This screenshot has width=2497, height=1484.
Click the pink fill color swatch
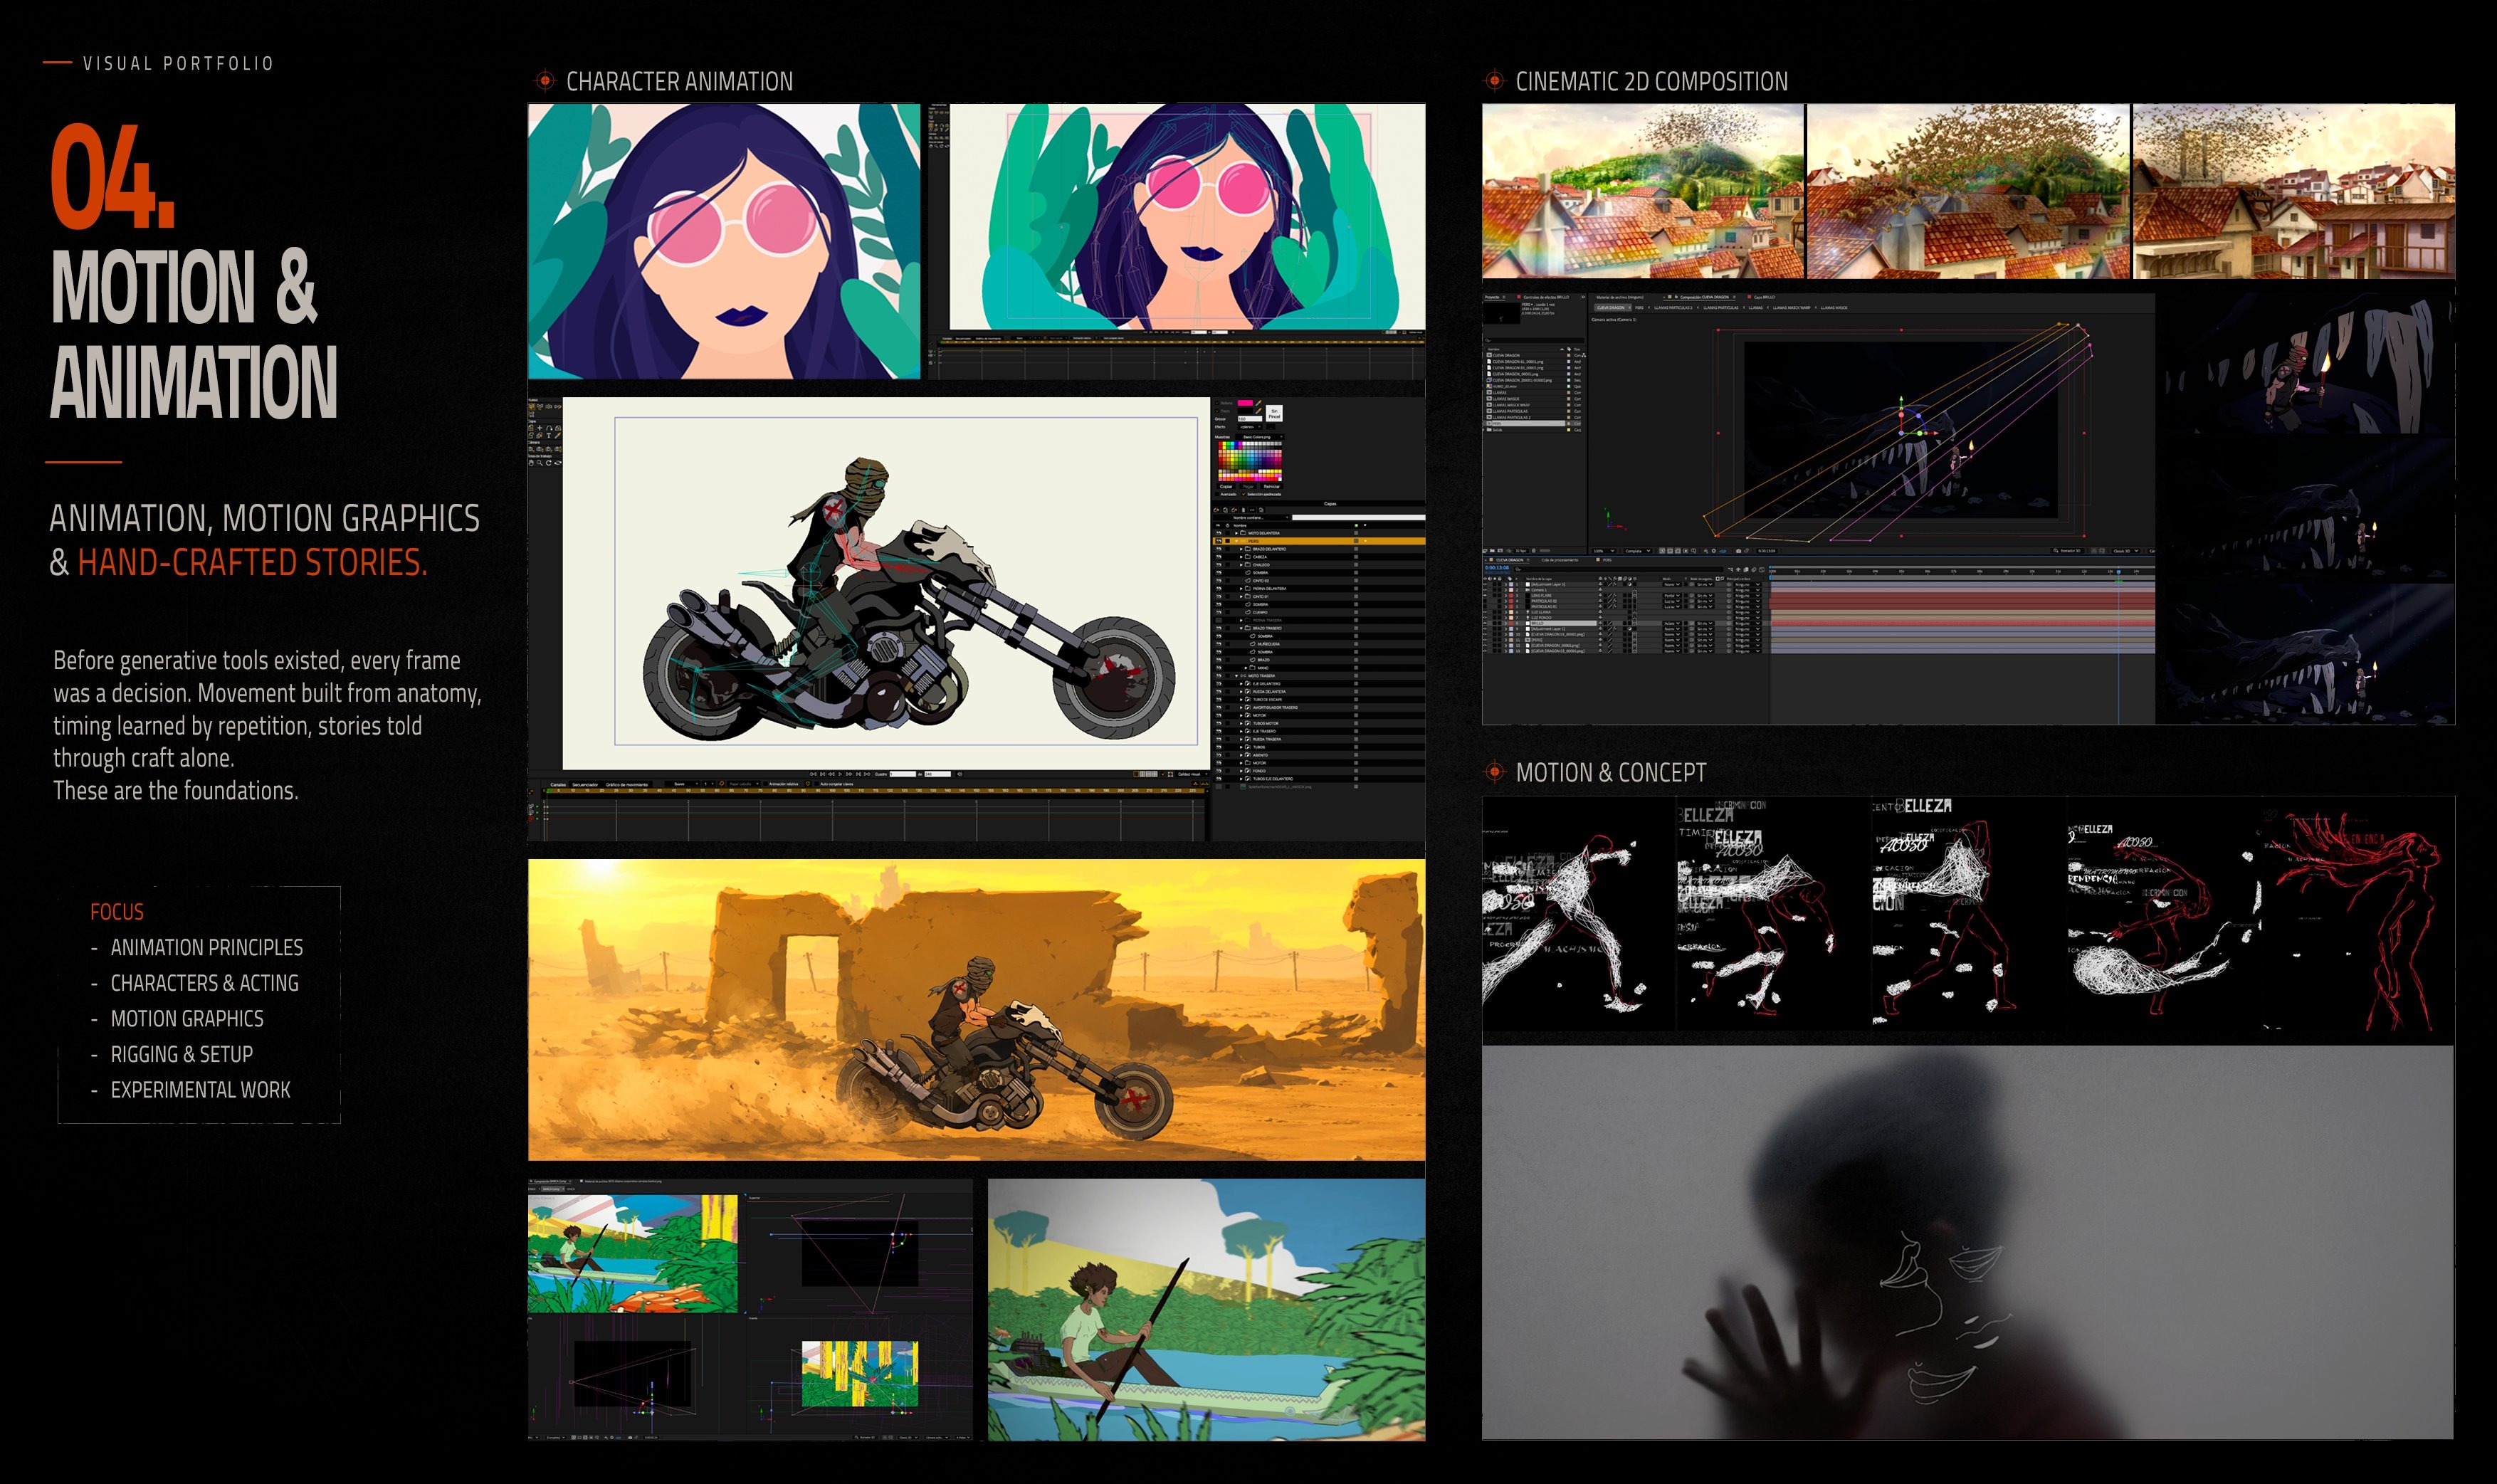pyautogui.click(x=1246, y=403)
